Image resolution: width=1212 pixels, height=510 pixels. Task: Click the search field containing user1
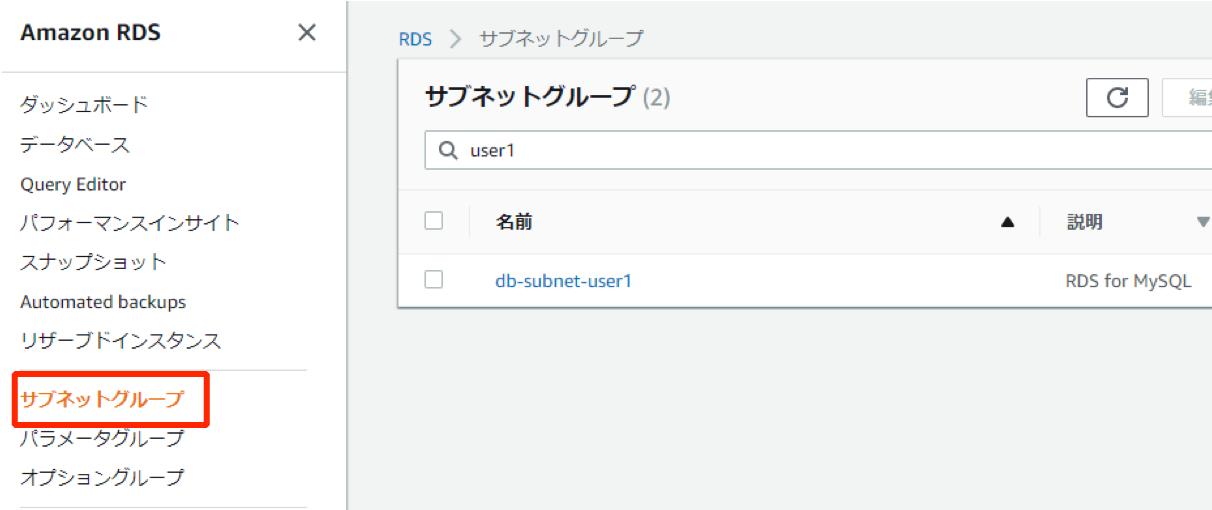pyautogui.click(x=818, y=151)
